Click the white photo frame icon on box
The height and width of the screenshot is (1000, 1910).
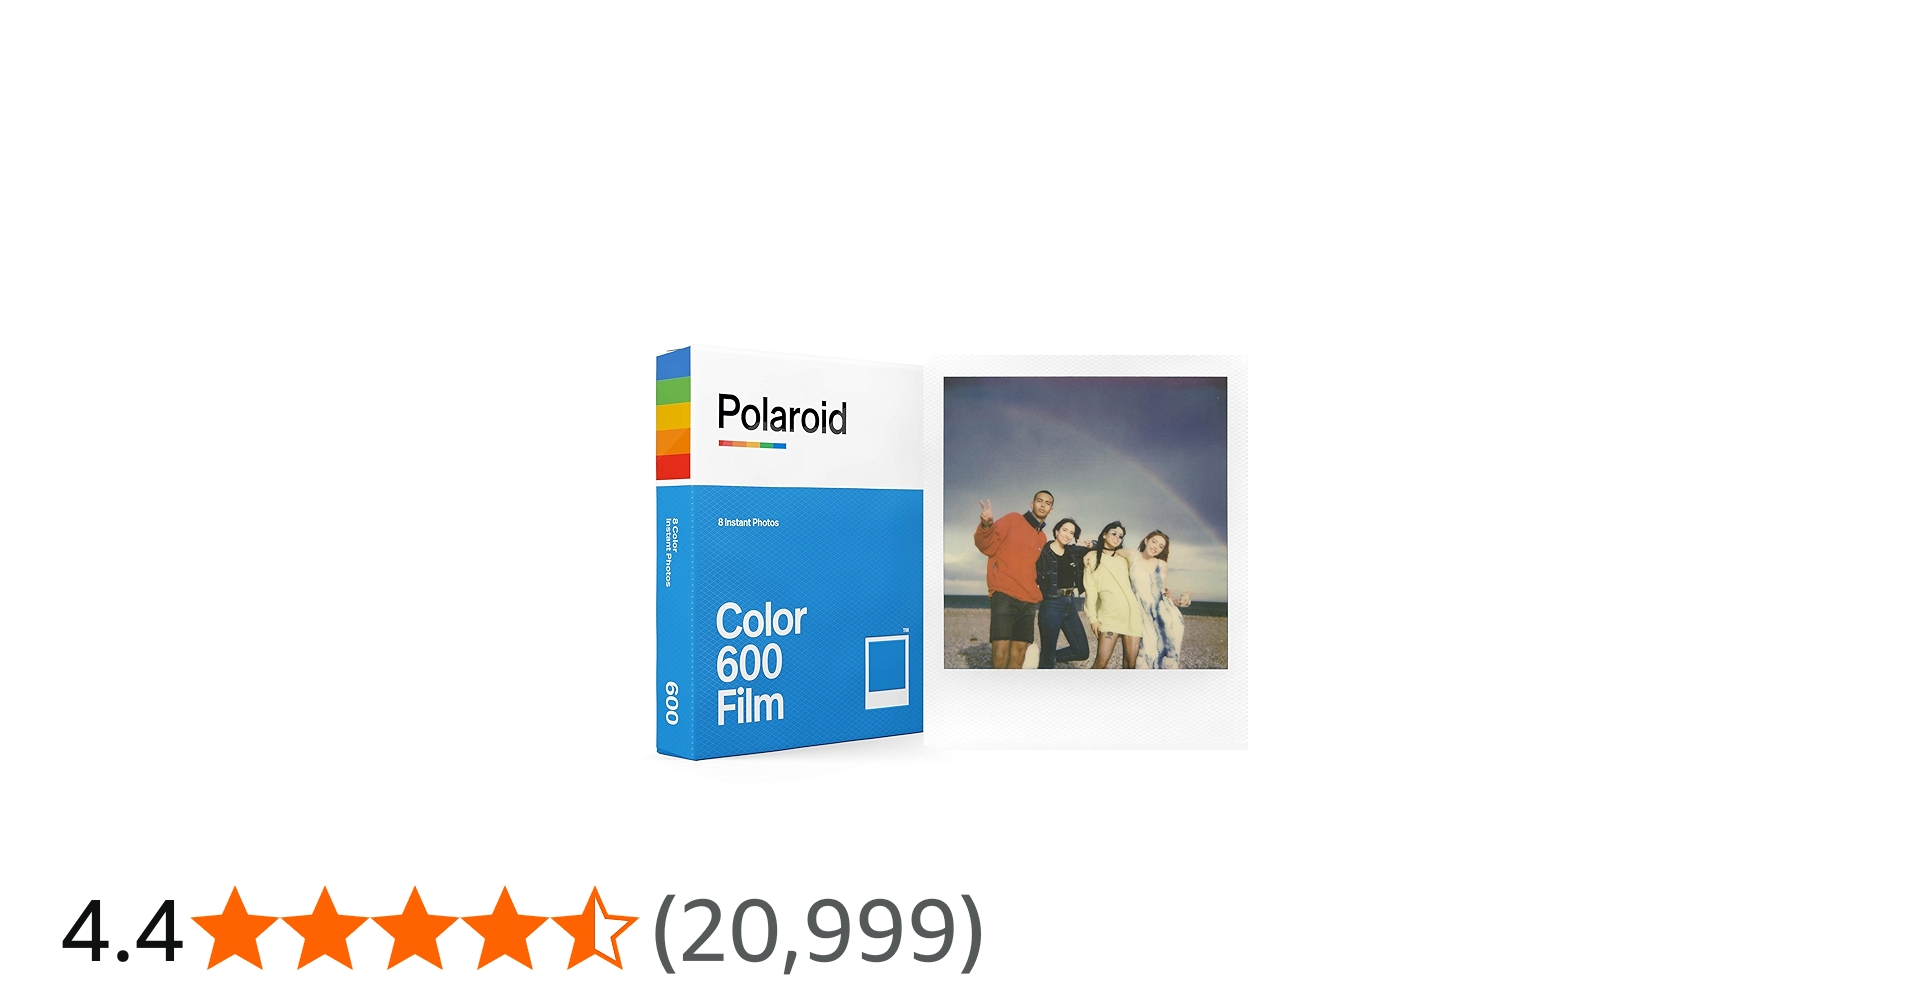pos(887,671)
